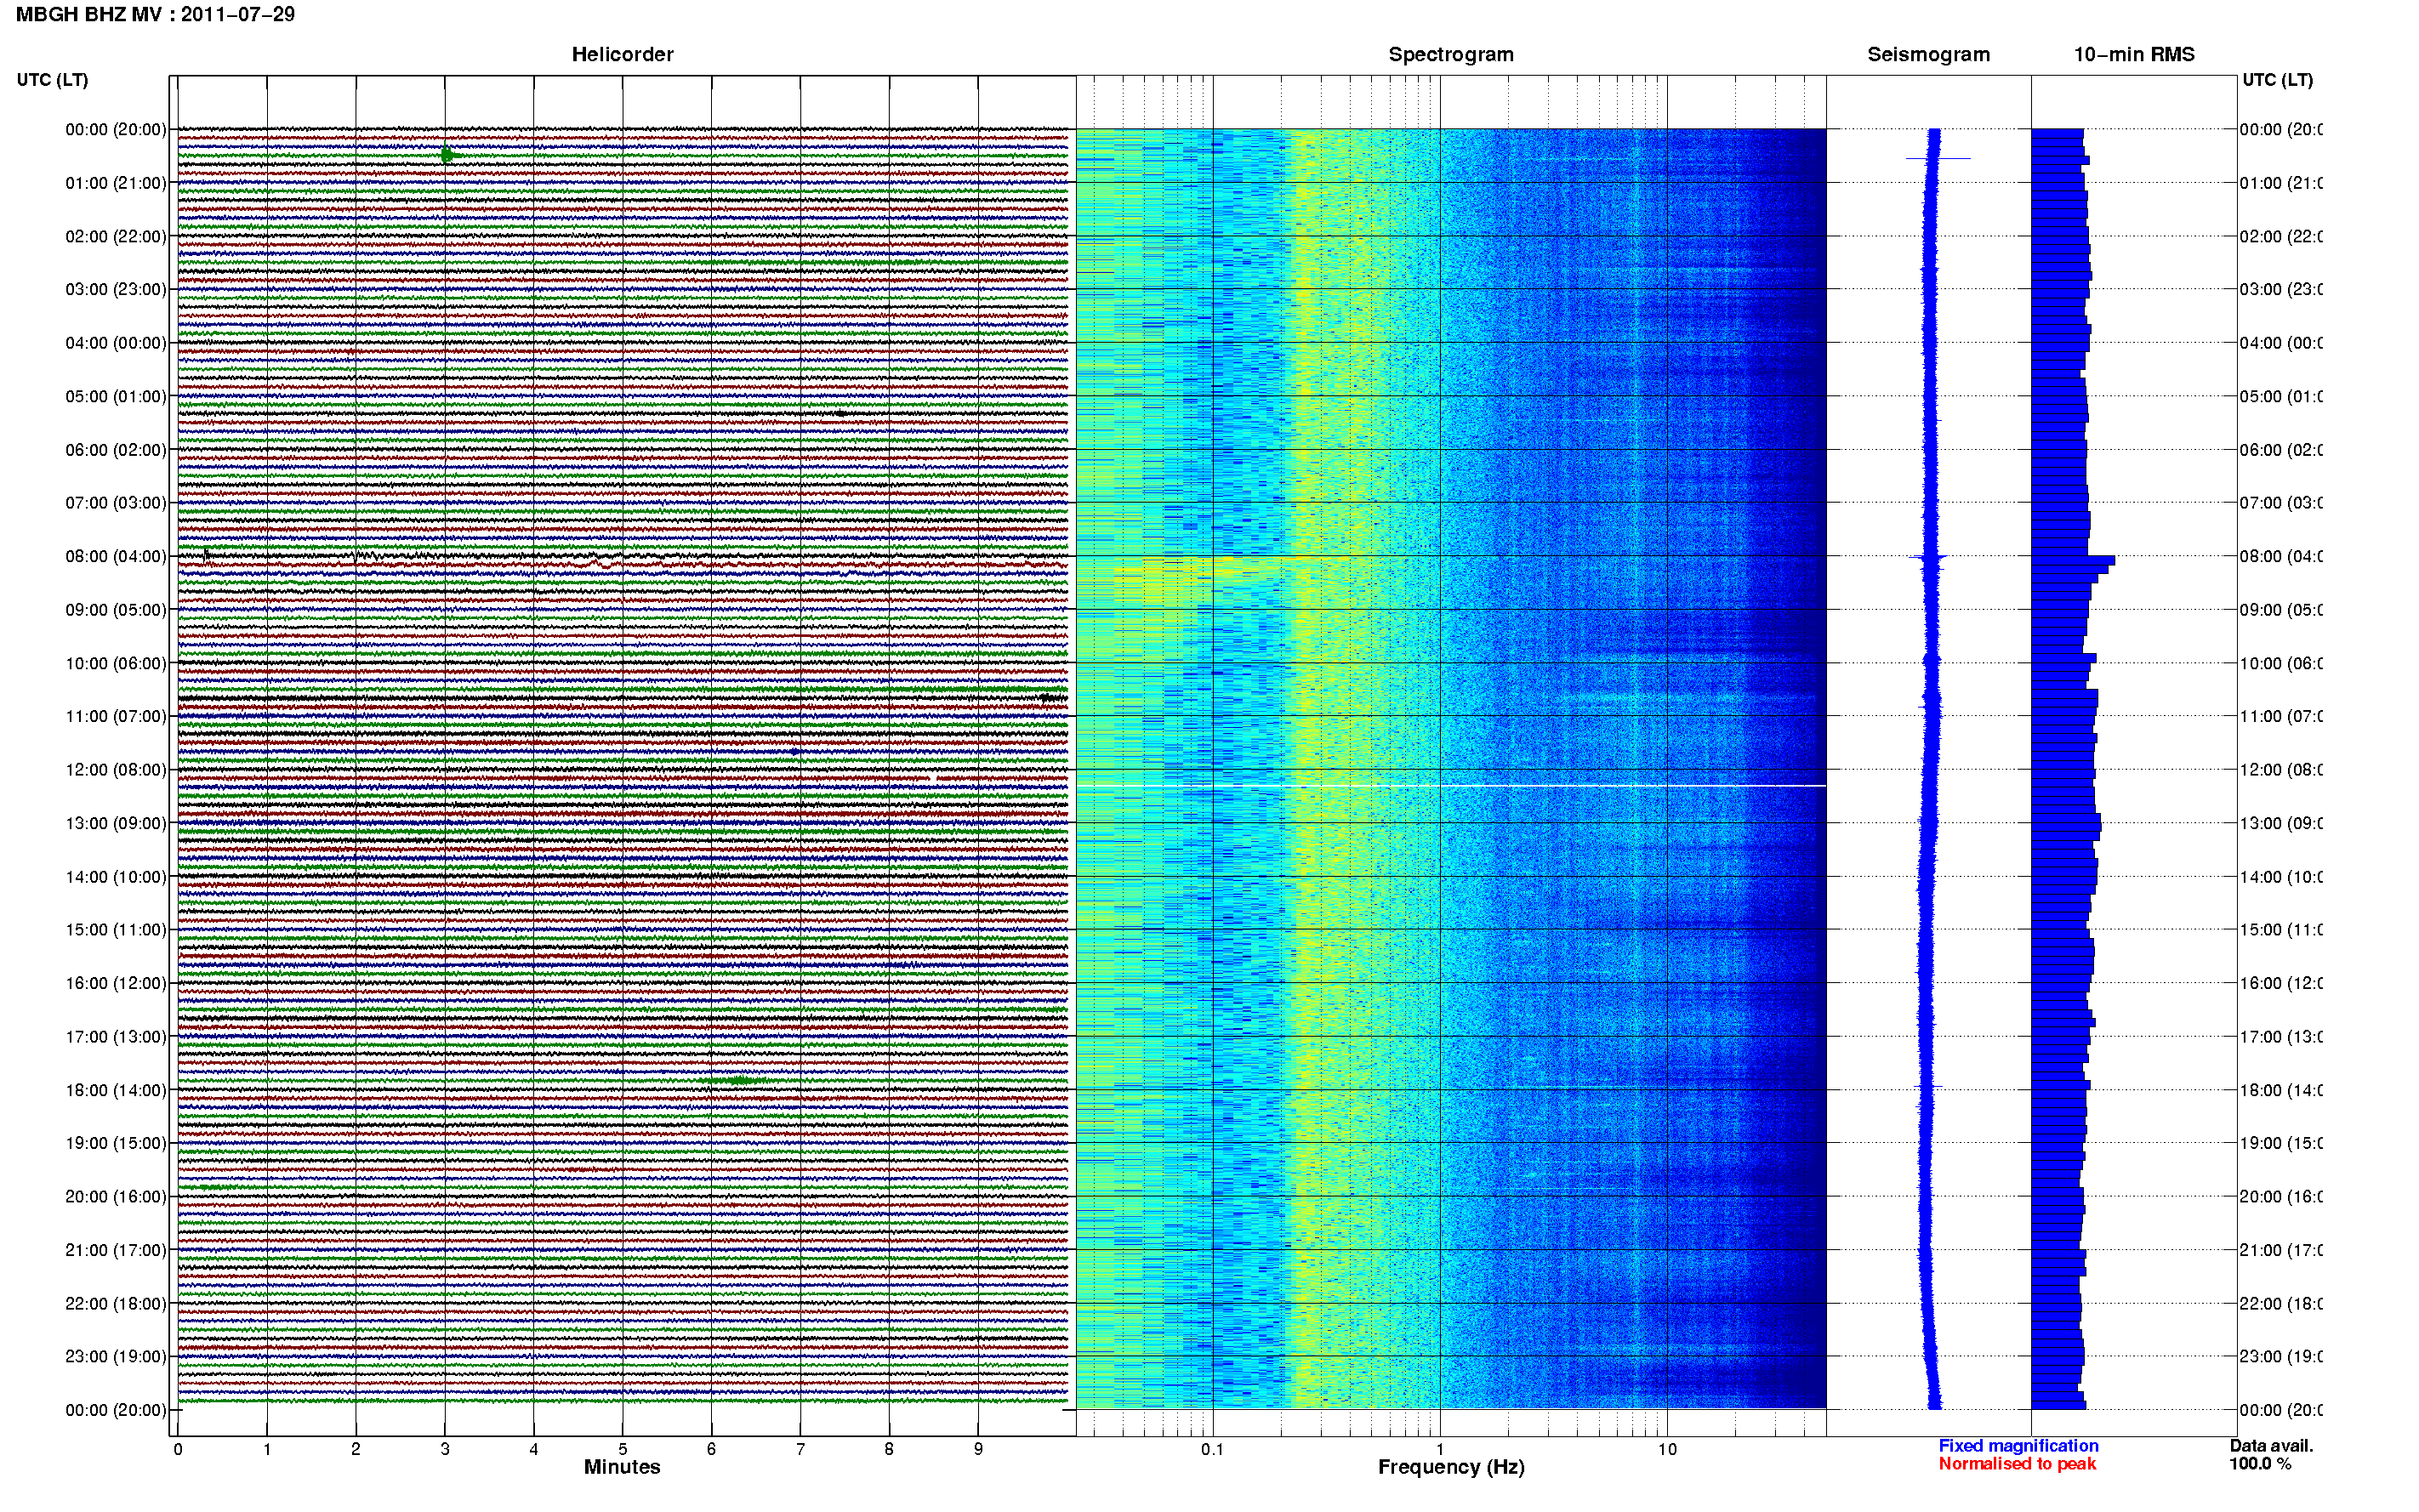Select the 'Spectrogram' panel heading
The width and height of the screenshot is (2419, 1512).
1451,54
